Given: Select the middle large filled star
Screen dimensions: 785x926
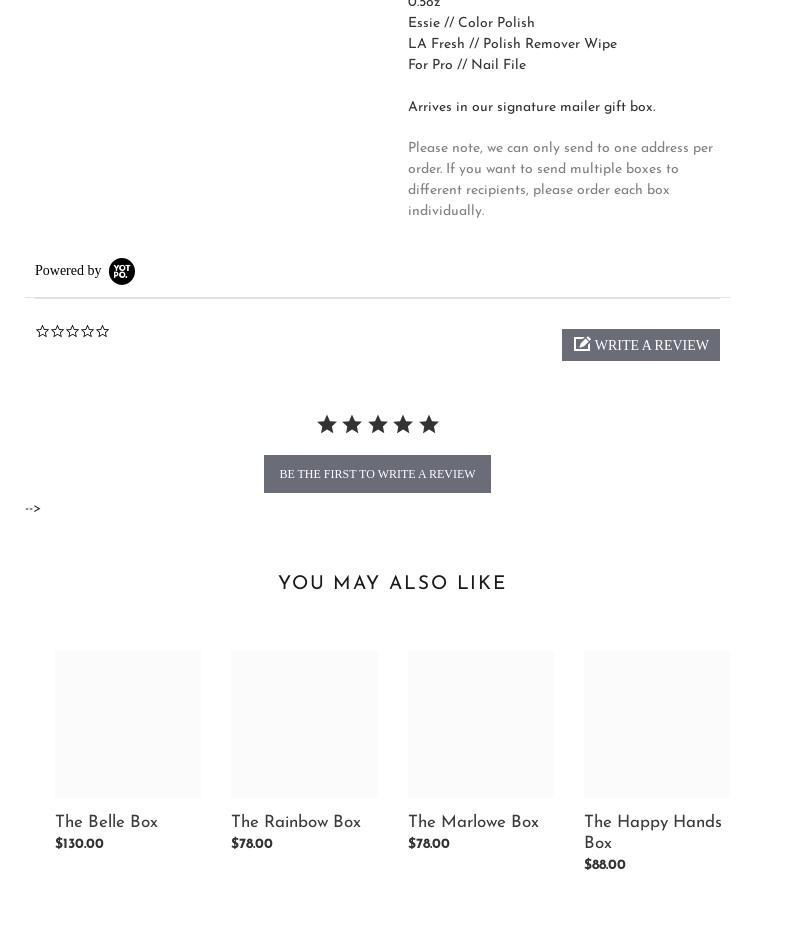Looking at the screenshot, I should [378, 424].
